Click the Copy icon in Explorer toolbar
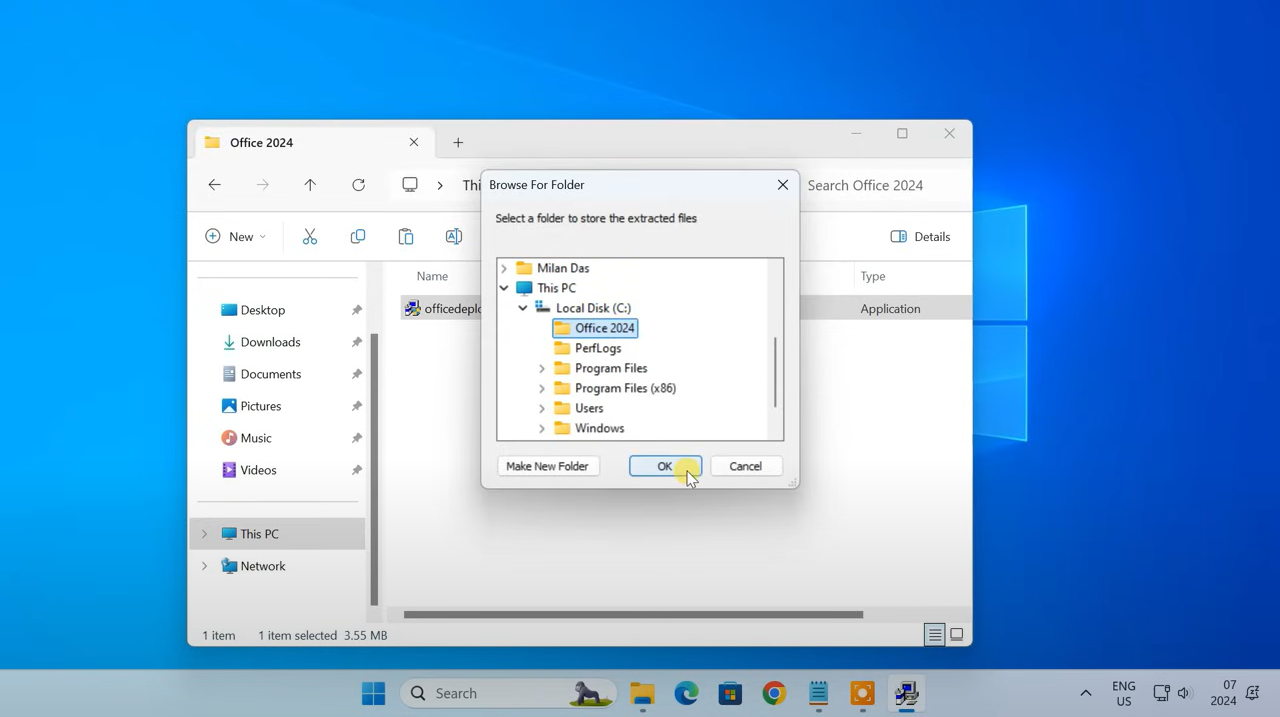 (358, 237)
